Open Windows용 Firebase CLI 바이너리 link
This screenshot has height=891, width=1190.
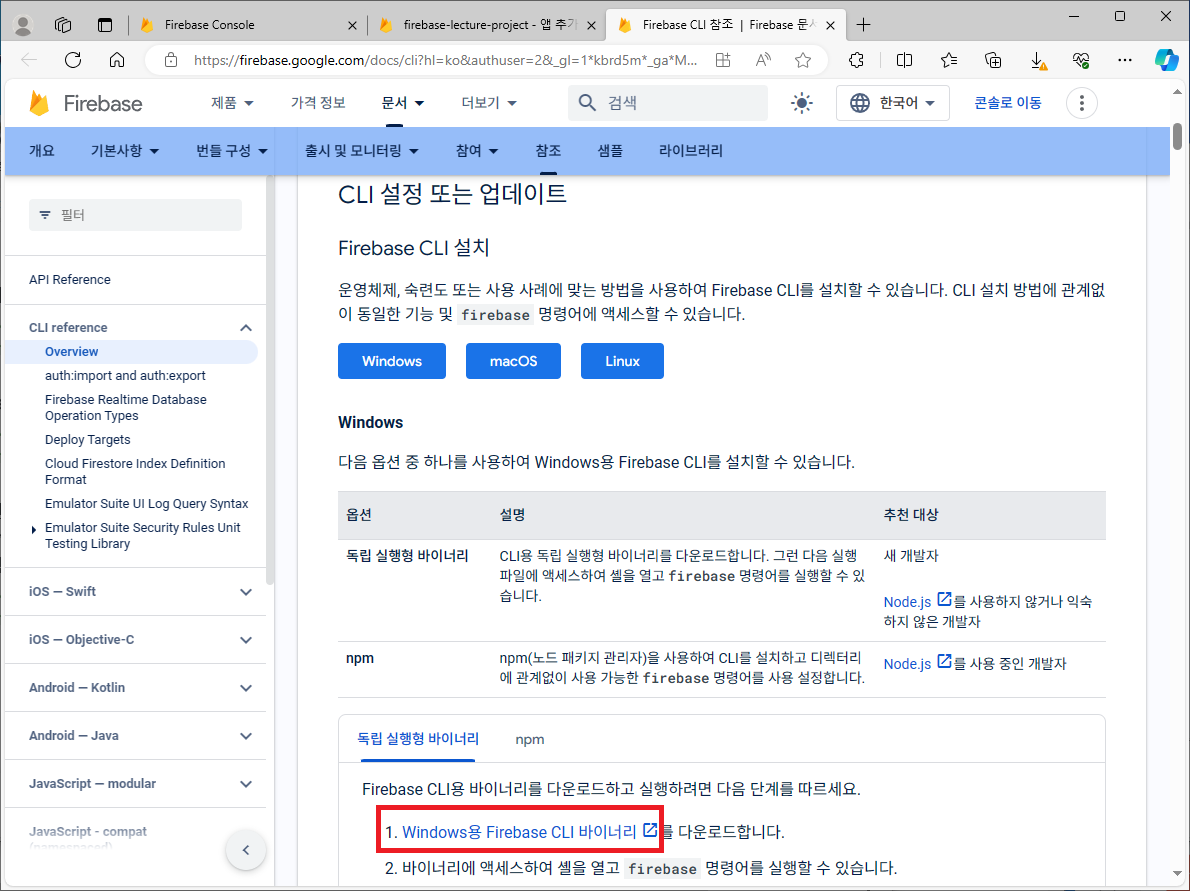[519, 832]
